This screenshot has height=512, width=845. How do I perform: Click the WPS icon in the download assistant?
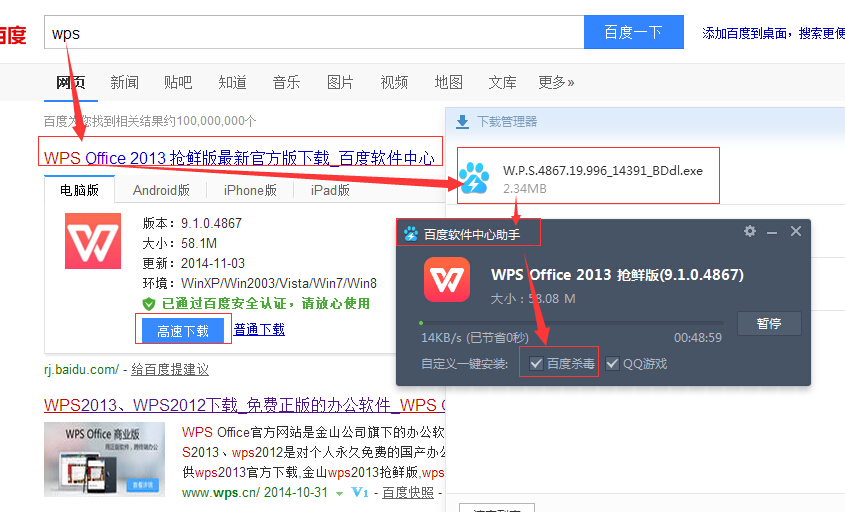[446, 280]
